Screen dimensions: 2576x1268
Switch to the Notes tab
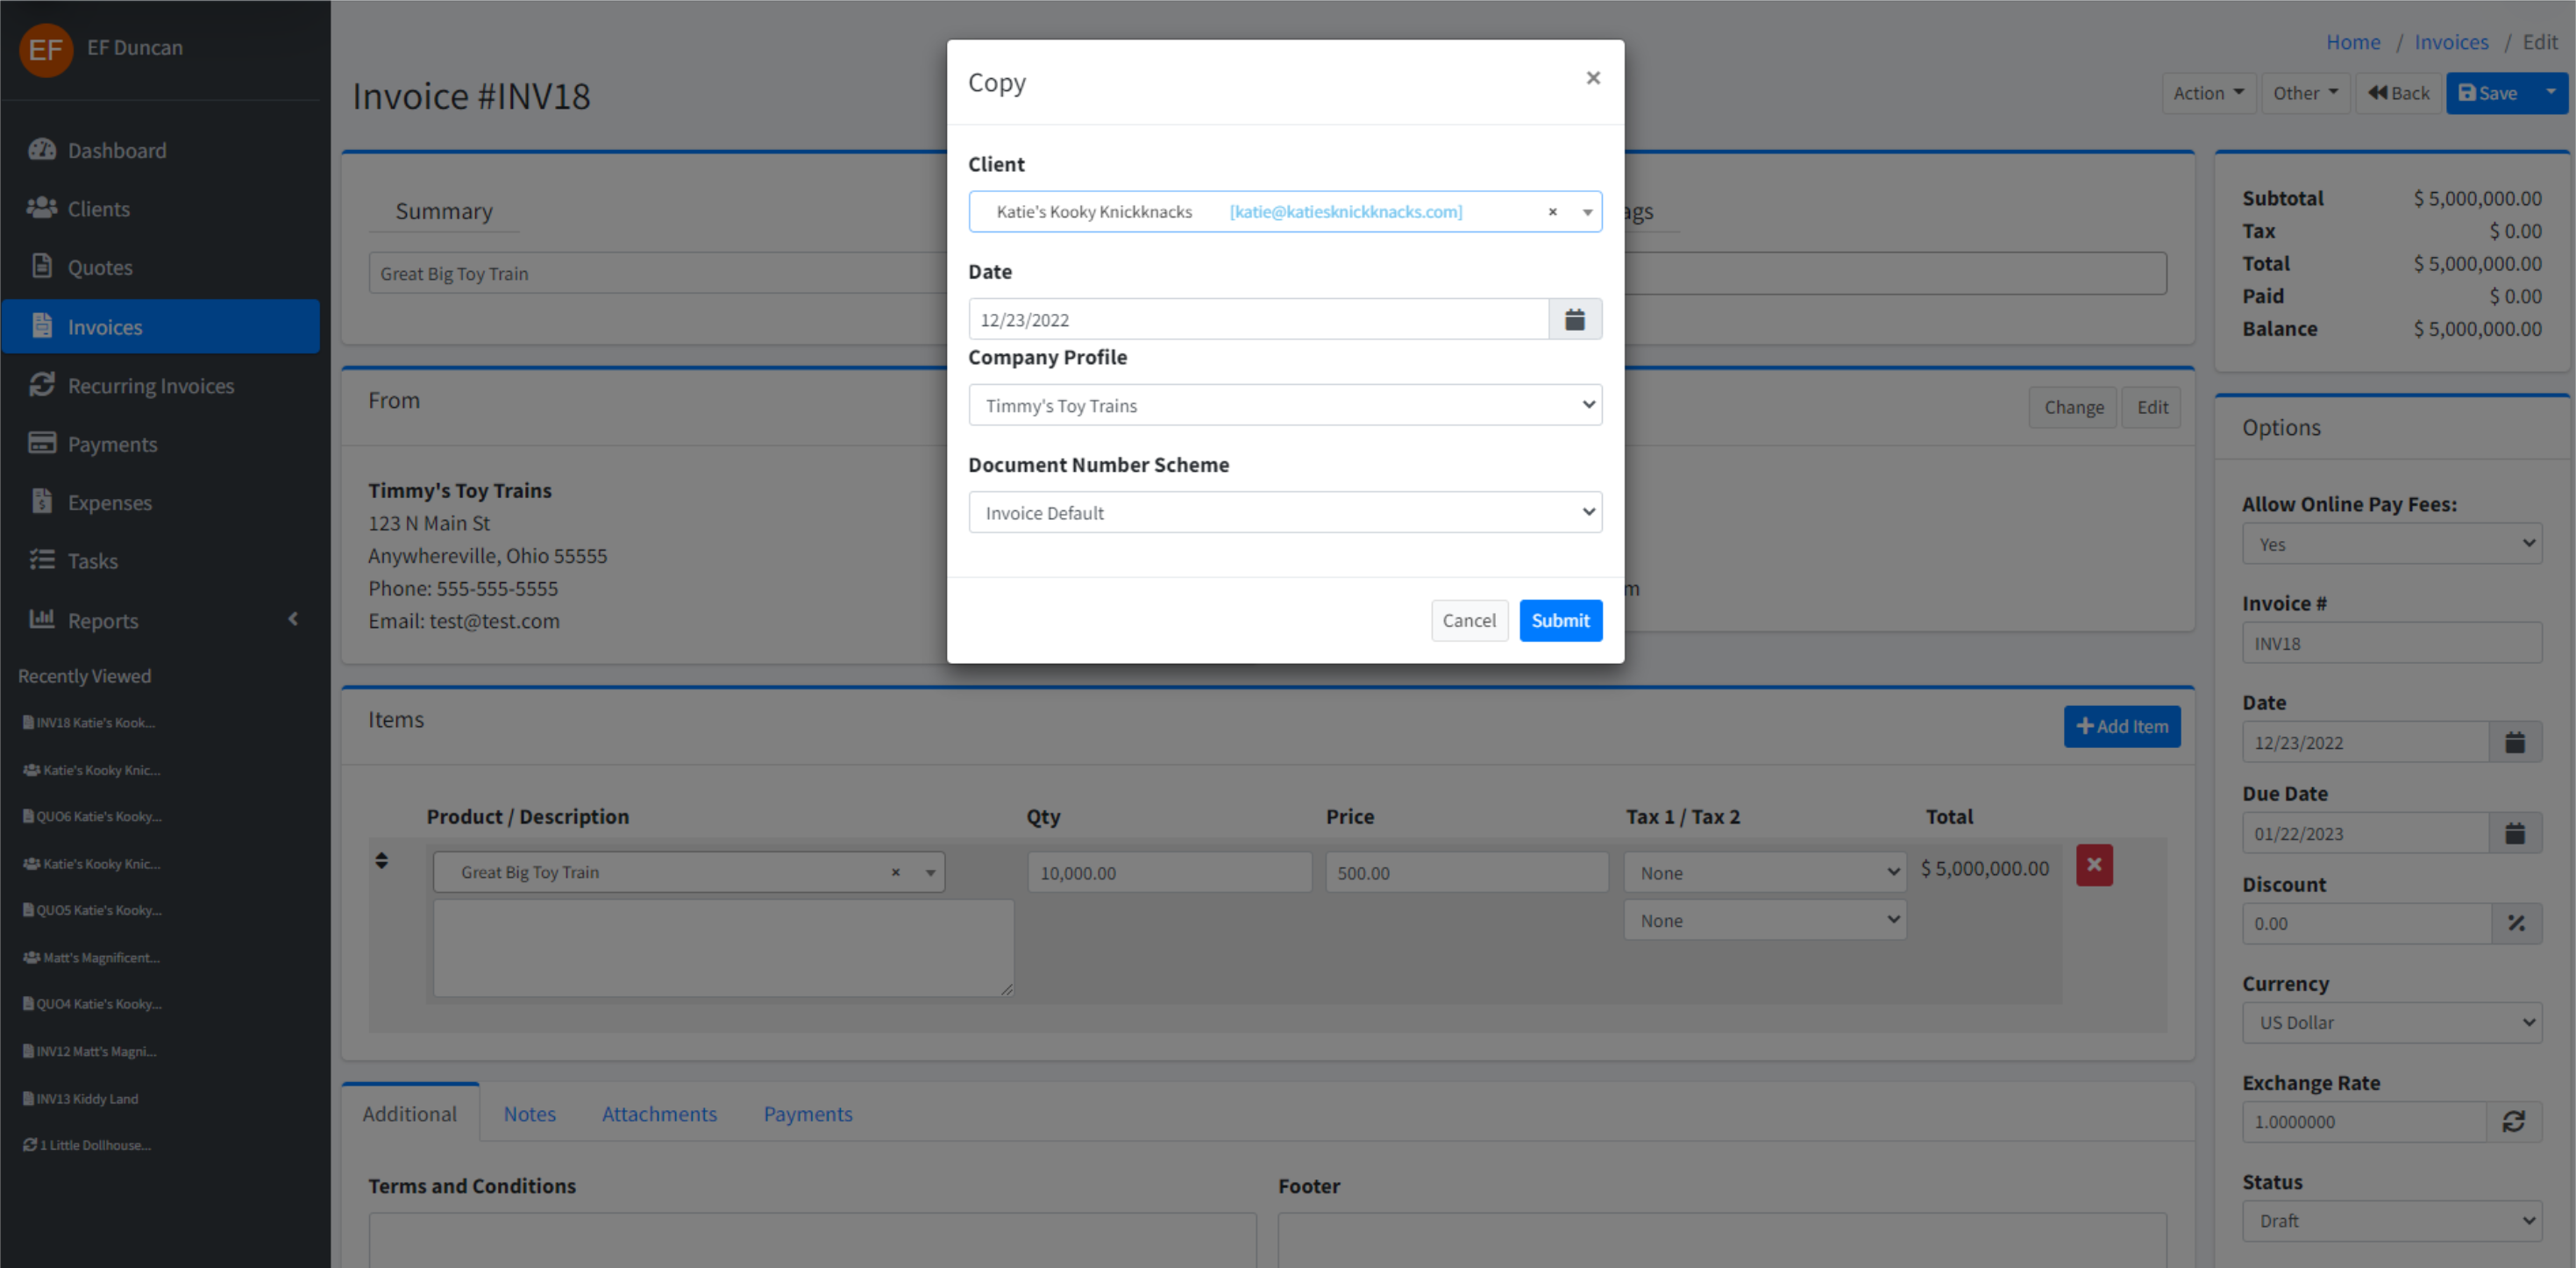(x=529, y=1114)
